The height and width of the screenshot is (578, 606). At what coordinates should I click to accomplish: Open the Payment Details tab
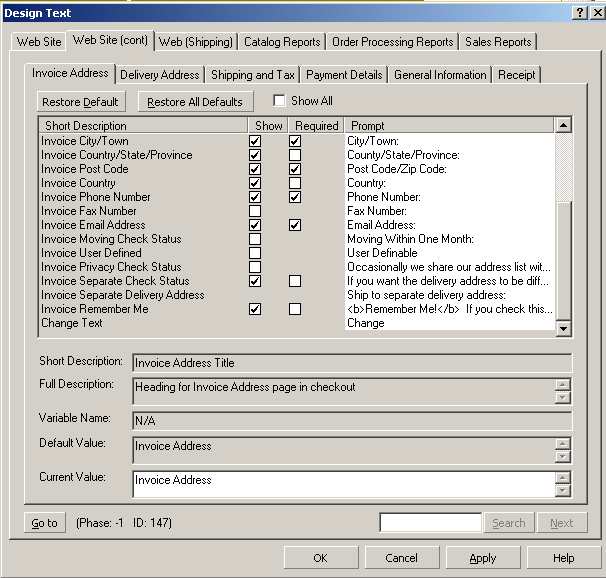(344, 75)
